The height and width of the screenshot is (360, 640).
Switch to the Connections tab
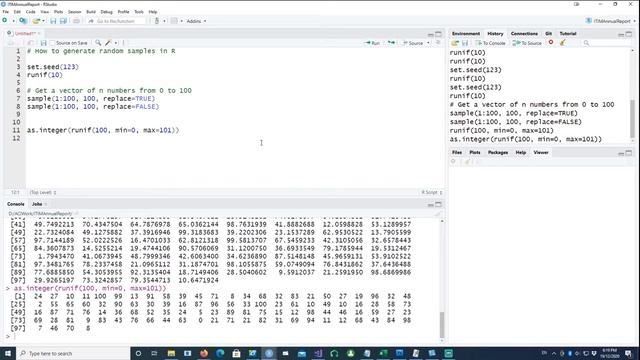tap(524, 33)
